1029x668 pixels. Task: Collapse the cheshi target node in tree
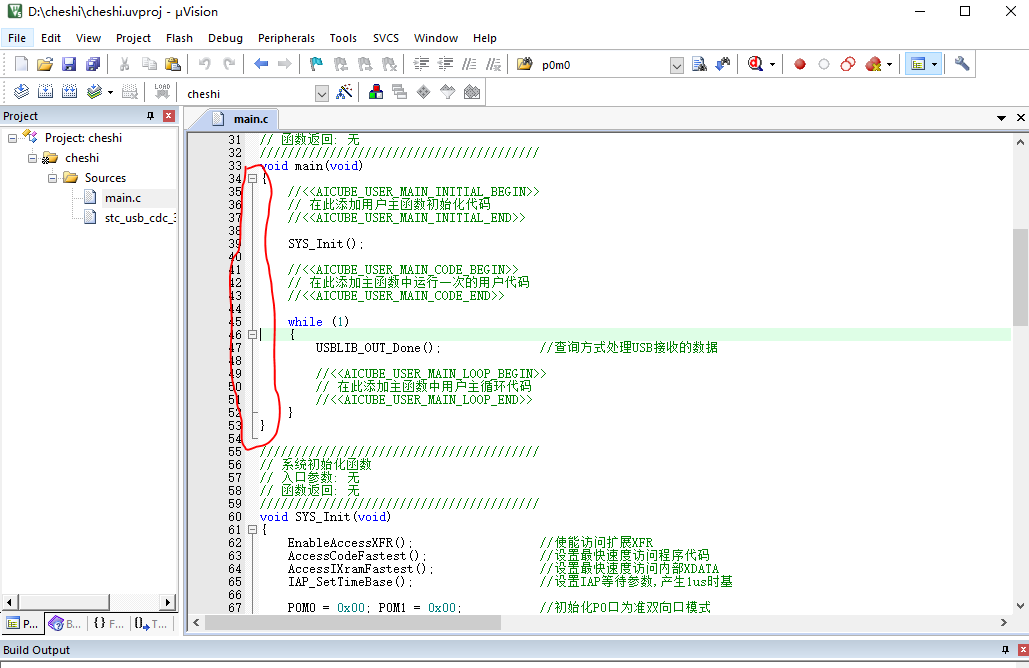tap(32, 158)
